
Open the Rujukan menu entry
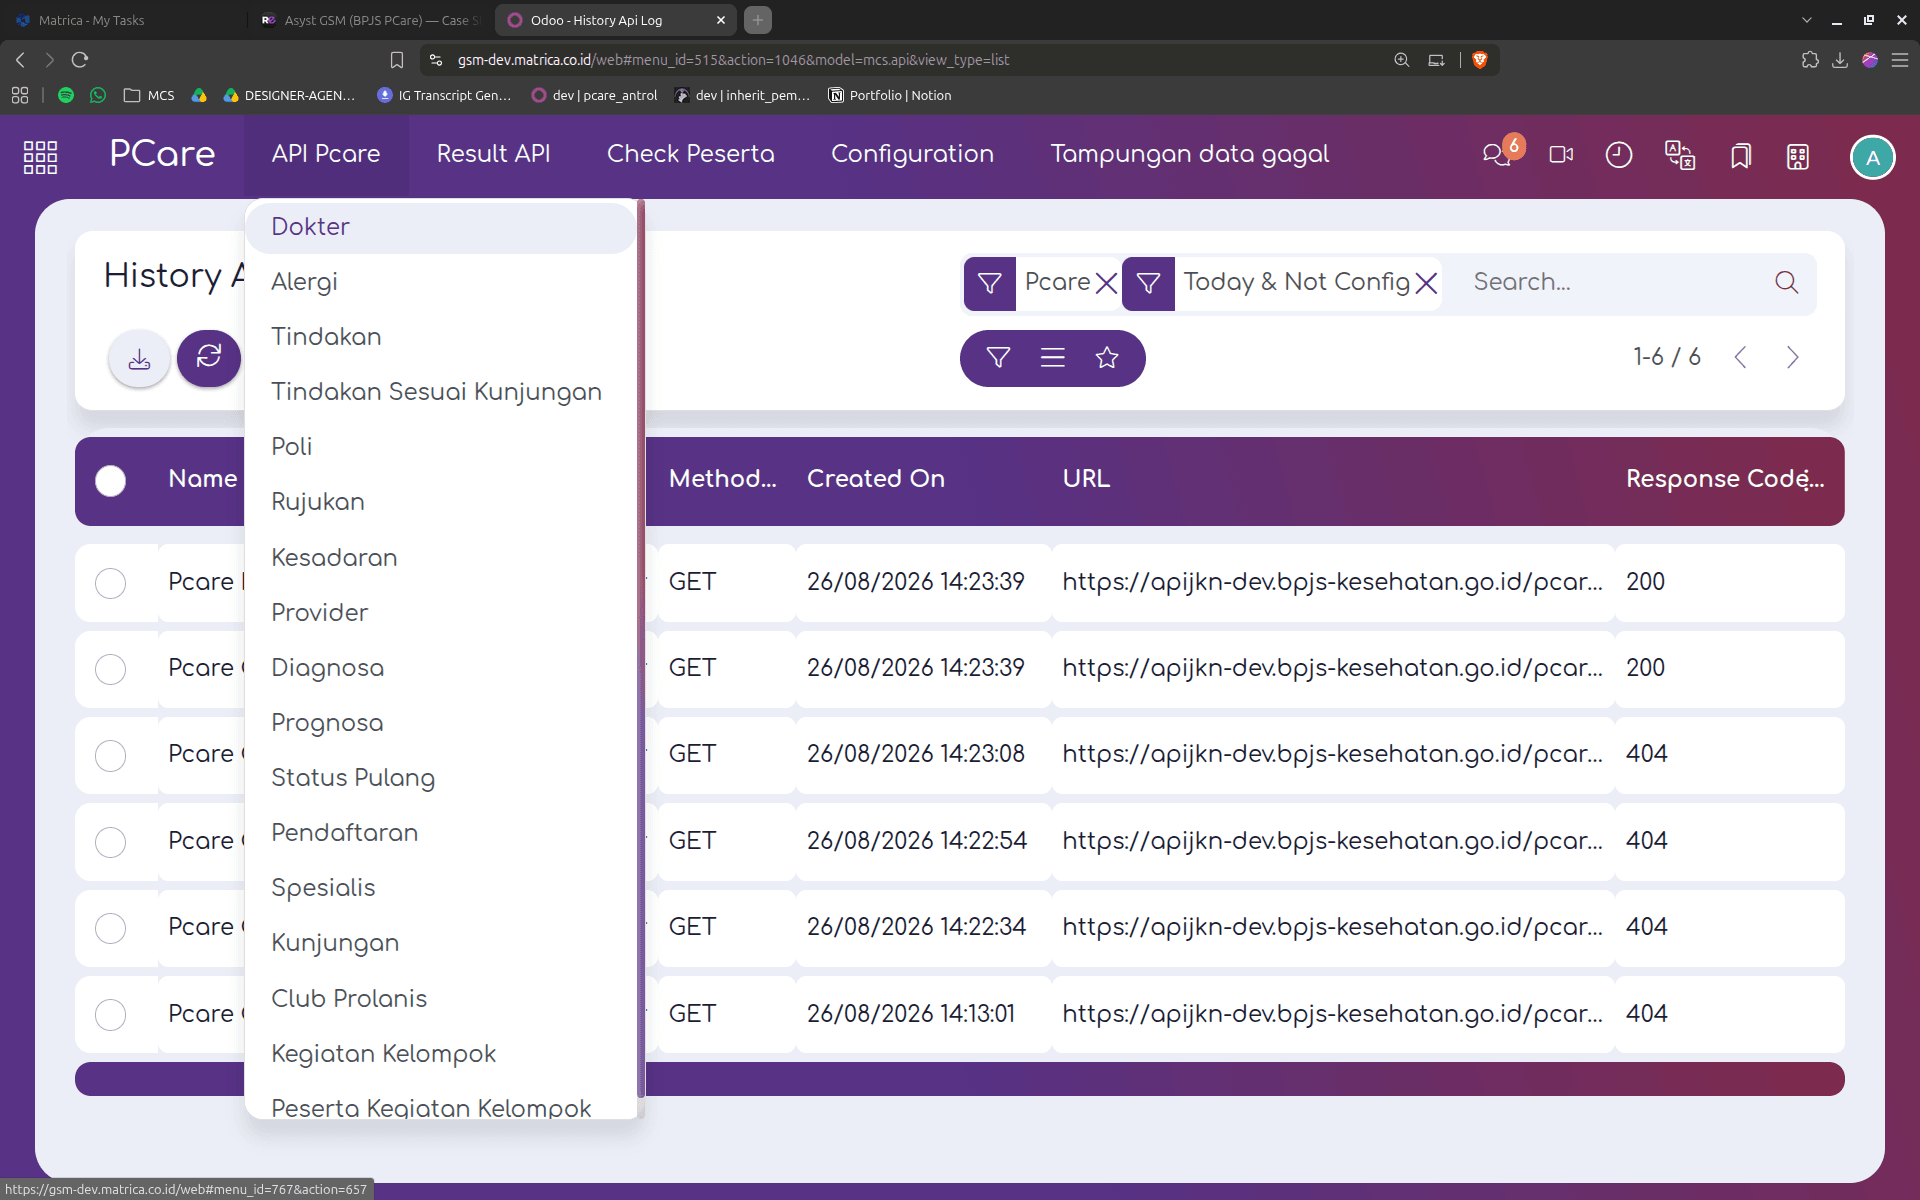point(440,502)
